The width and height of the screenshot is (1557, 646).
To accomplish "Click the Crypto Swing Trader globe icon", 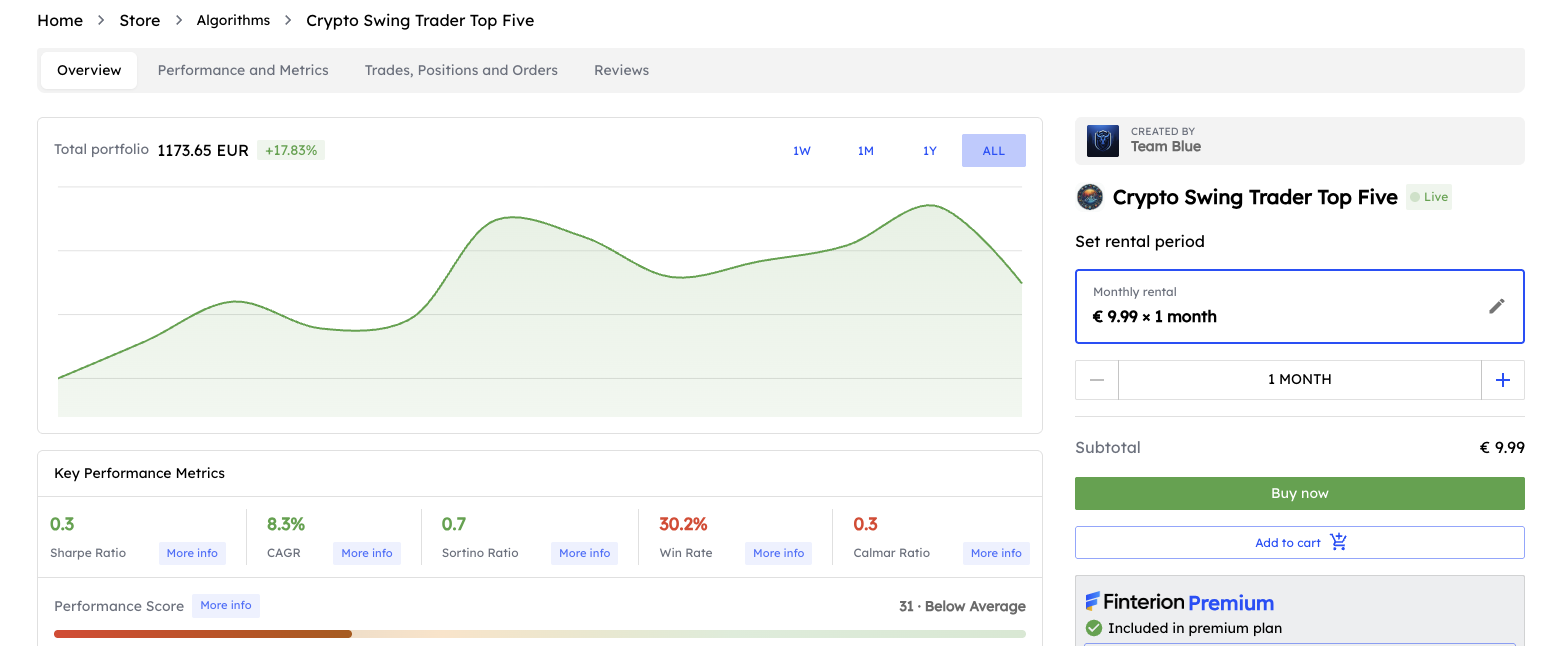I will pos(1089,197).
